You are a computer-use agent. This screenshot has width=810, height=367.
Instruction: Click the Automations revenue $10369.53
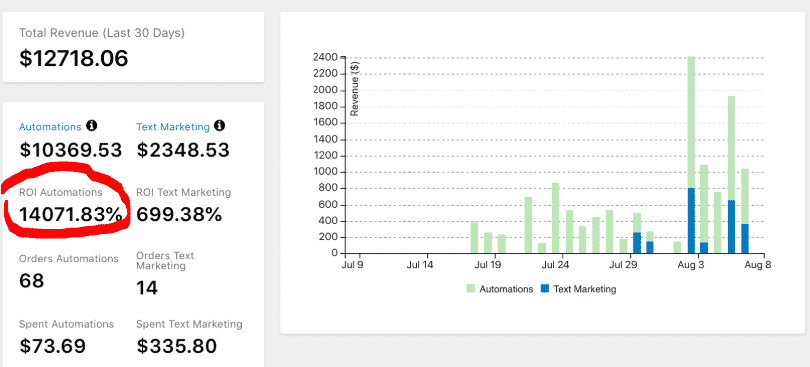(x=71, y=150)
